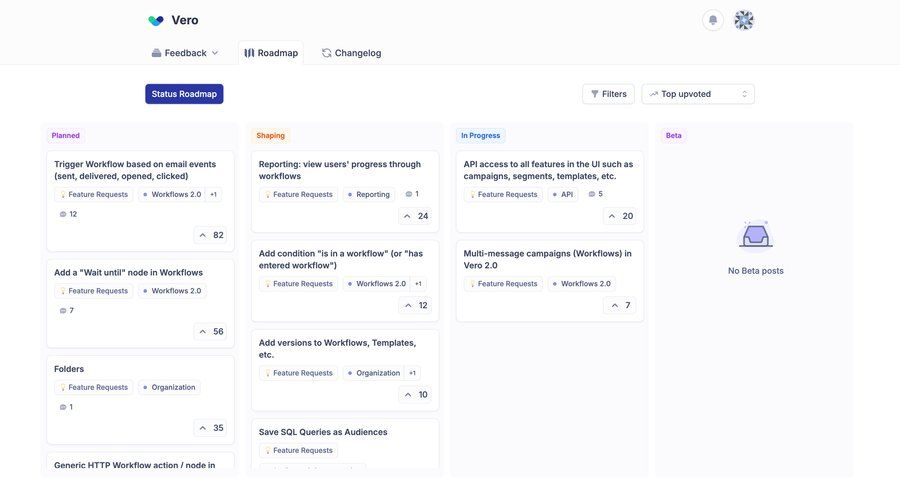Click the Organization tag on Folders card
This screenshot has height=484, width=900.
(169, 388)
